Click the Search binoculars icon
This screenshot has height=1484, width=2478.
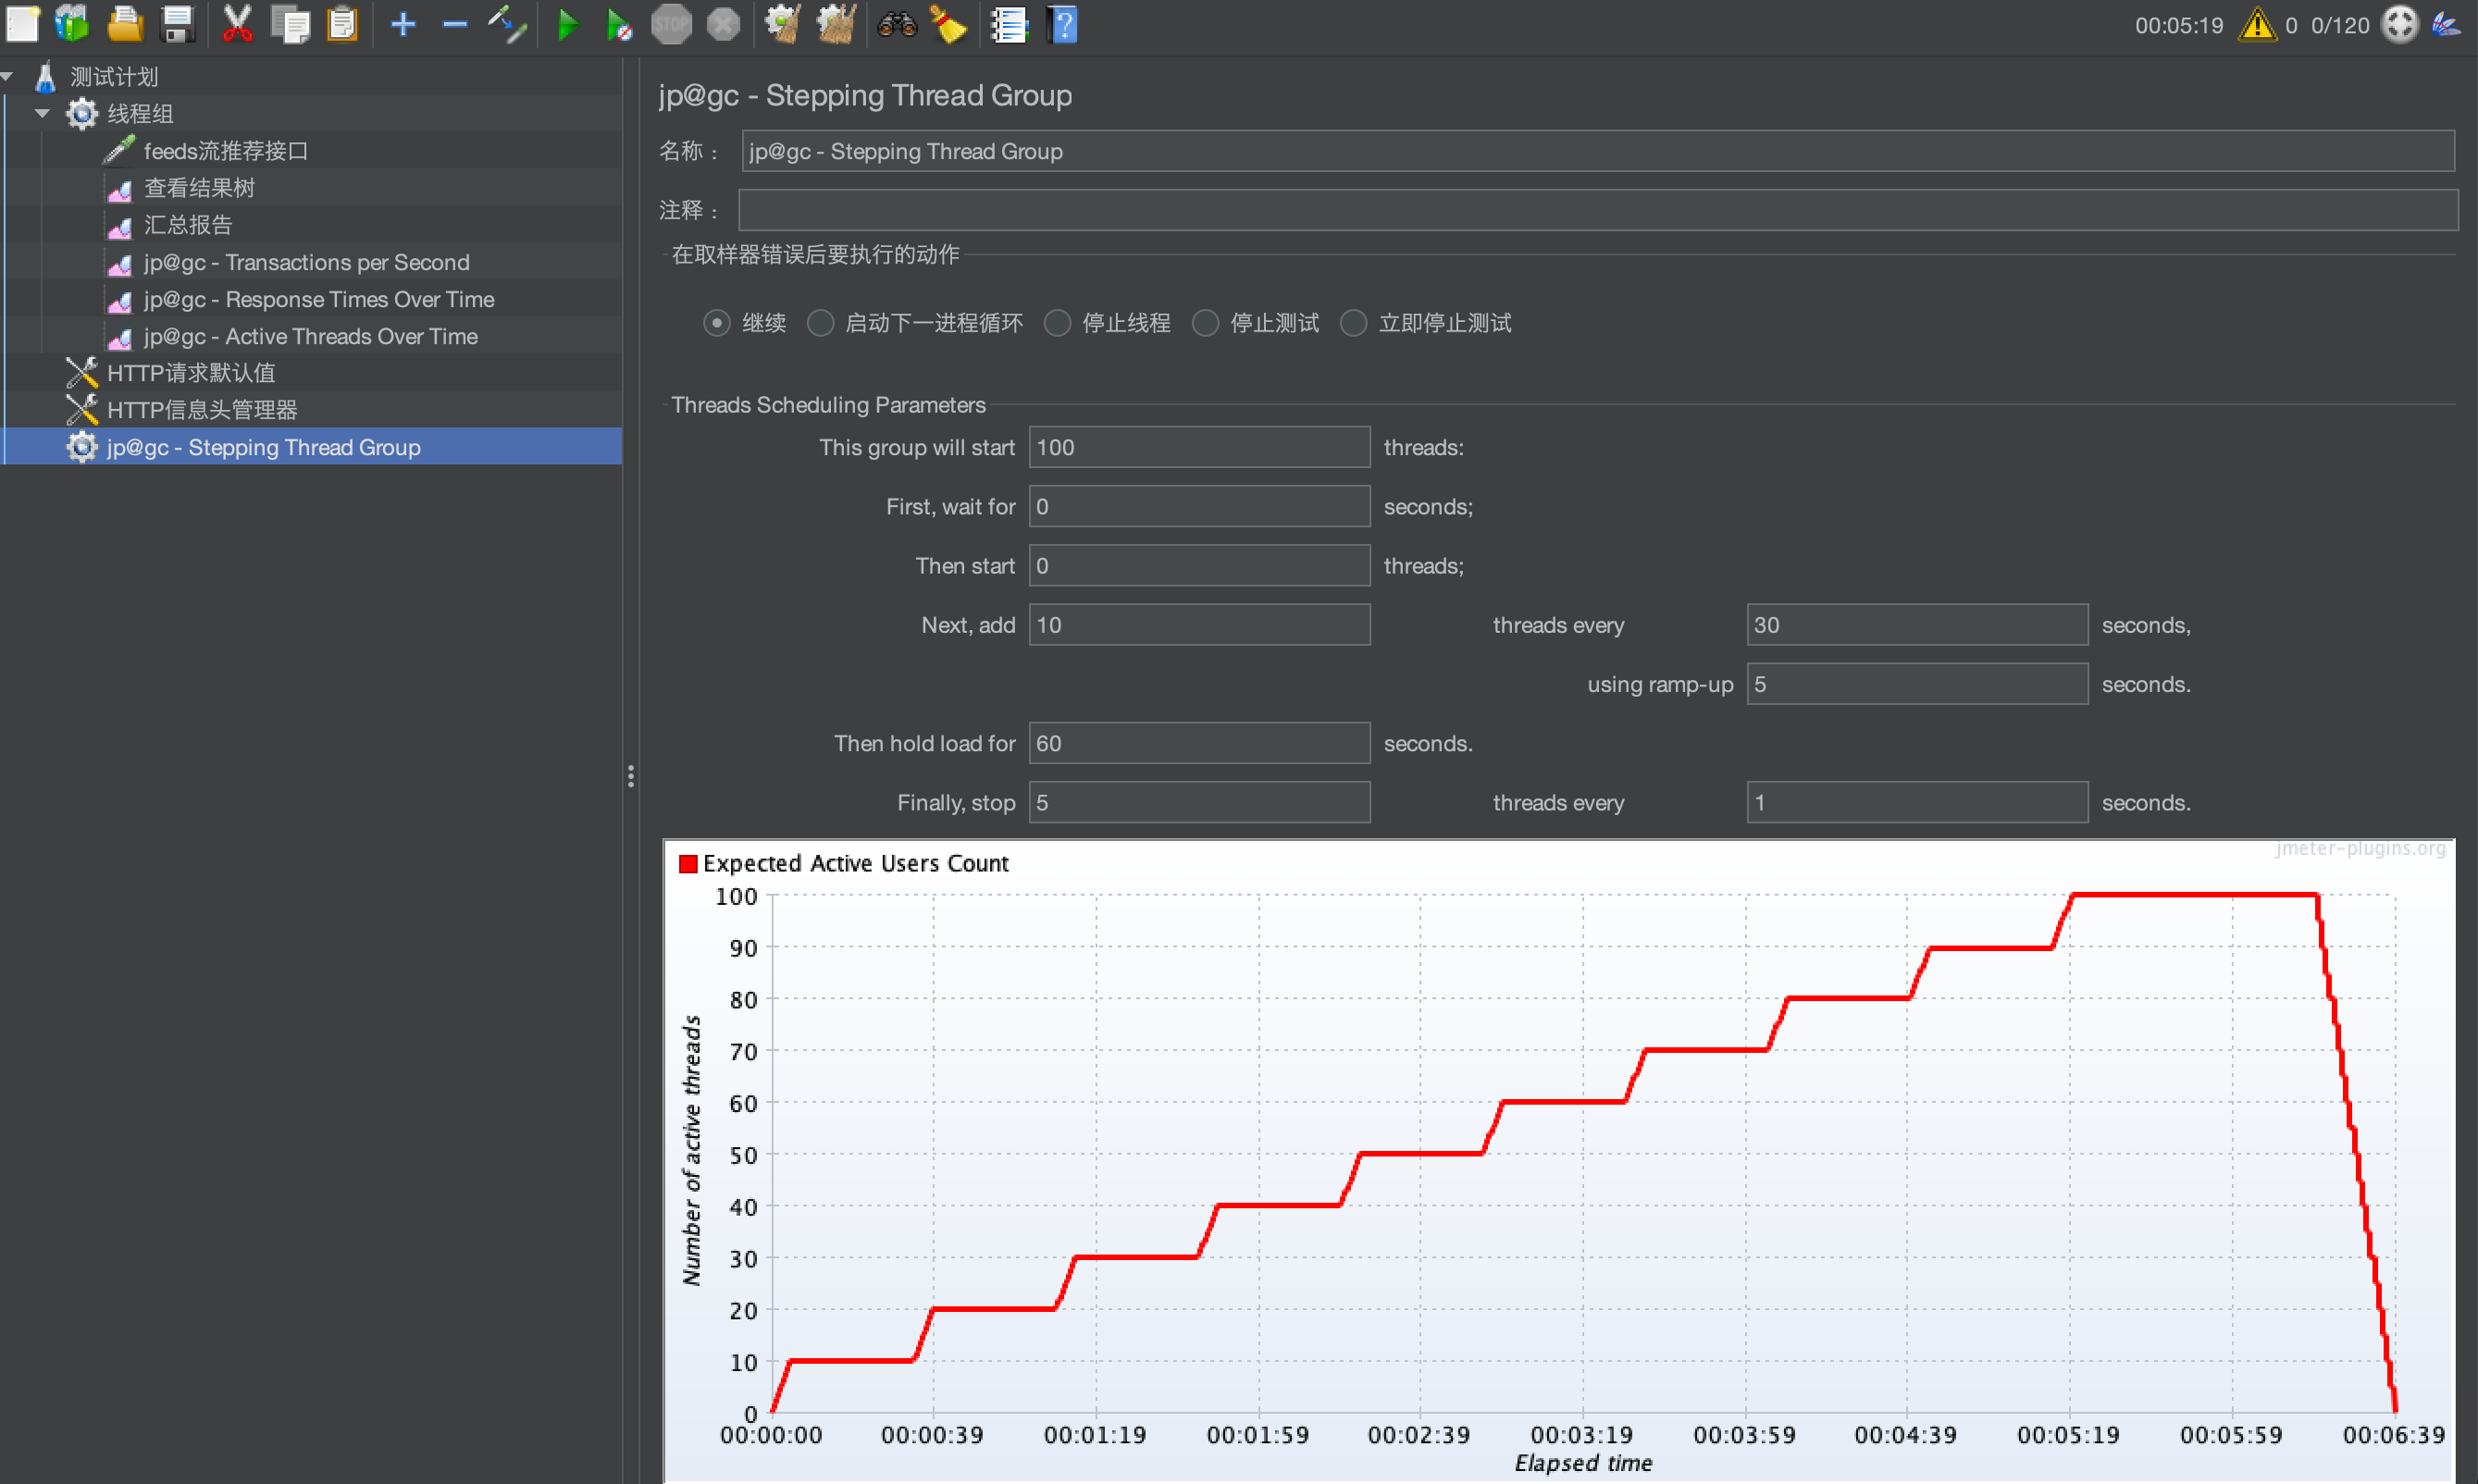click(x=896, y=24)
